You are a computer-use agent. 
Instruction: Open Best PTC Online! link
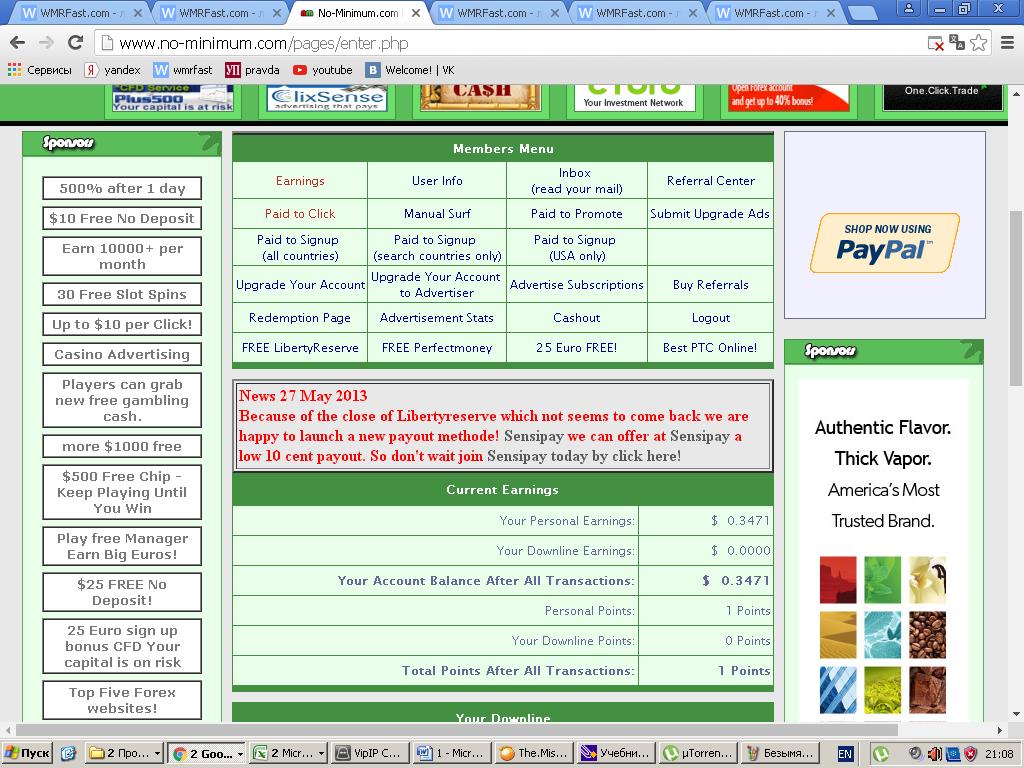(711, 347)
